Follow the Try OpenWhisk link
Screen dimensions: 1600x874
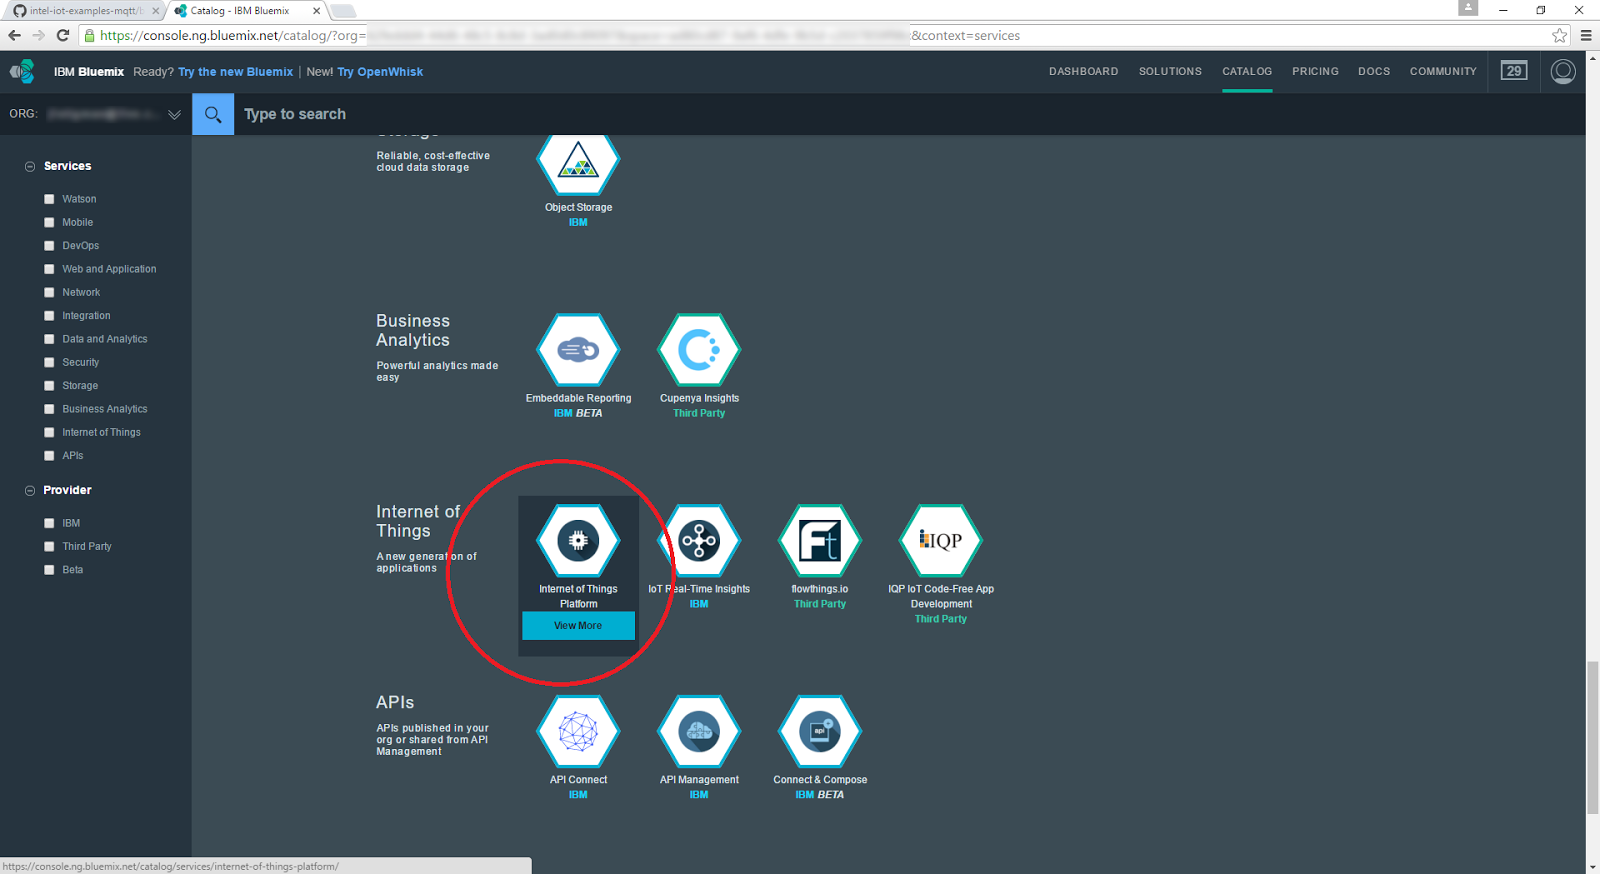[380, 72]
